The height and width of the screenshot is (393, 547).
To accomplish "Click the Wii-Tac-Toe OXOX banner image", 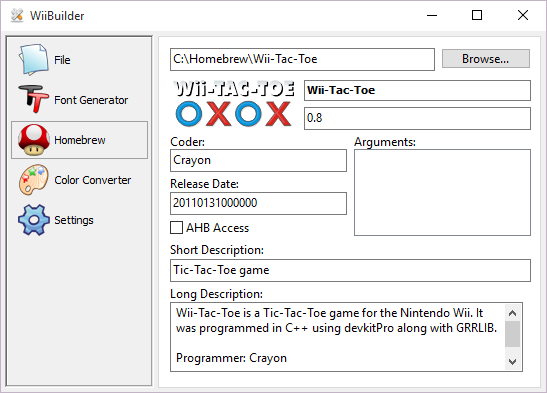I will coord(234,104).
